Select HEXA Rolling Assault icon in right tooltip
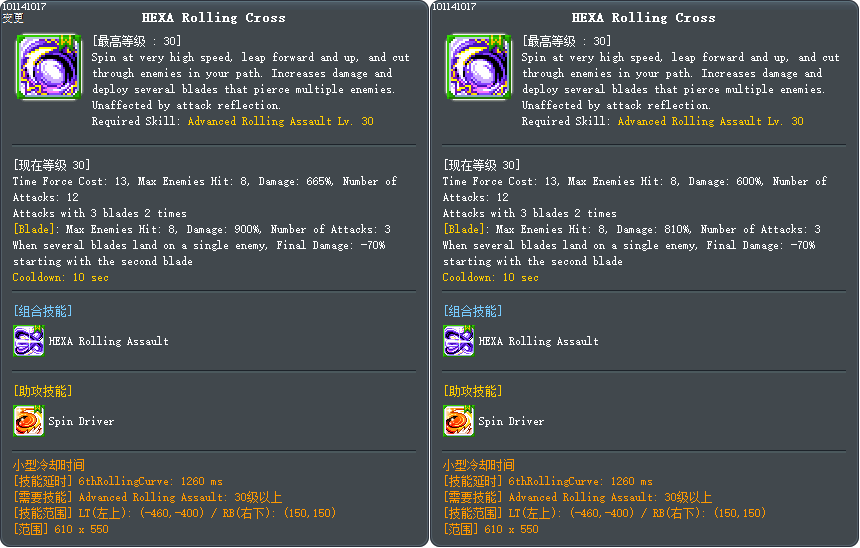Image resolution: width=860 pixels, height=548 pixels. 458,341
